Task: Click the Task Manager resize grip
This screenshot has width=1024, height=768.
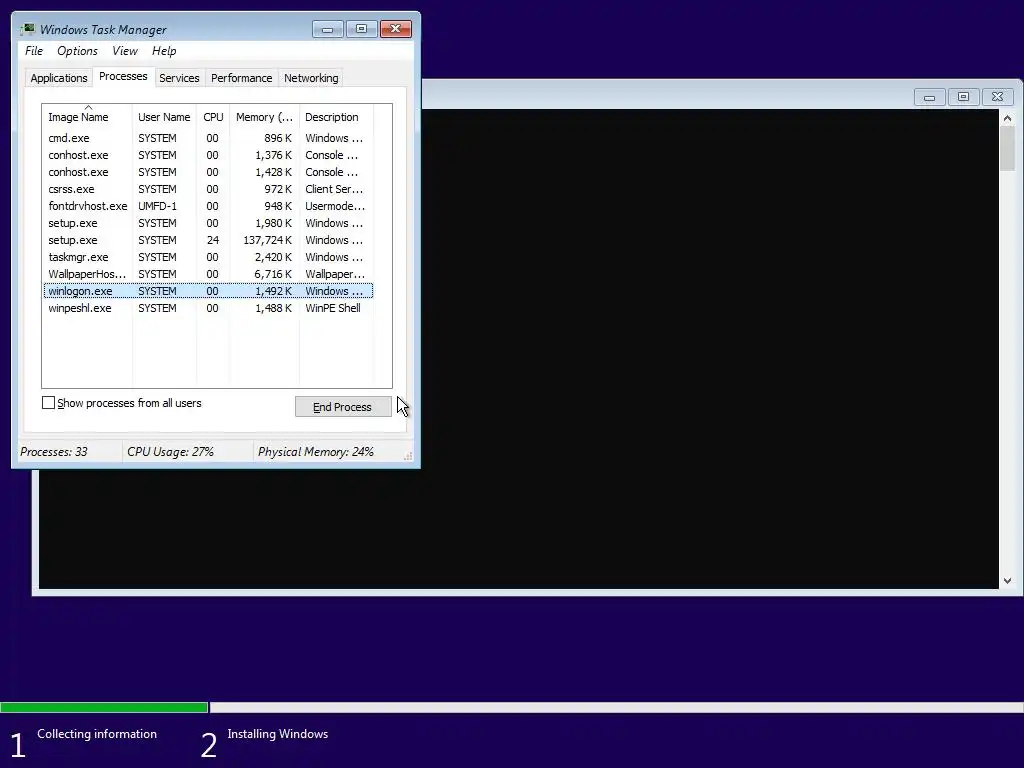Action: [x=408, y=456]
